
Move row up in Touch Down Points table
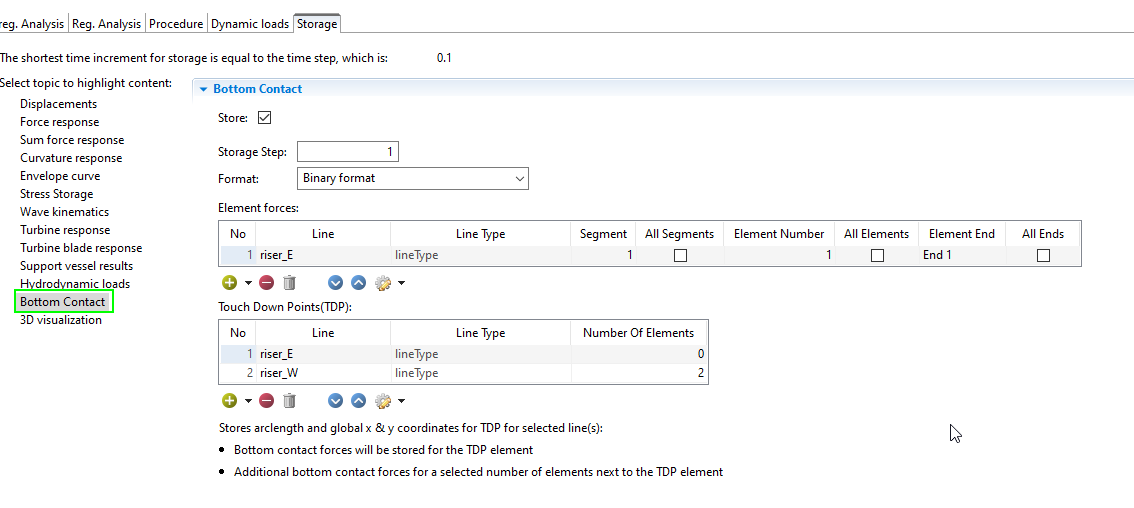click(358, 401)
